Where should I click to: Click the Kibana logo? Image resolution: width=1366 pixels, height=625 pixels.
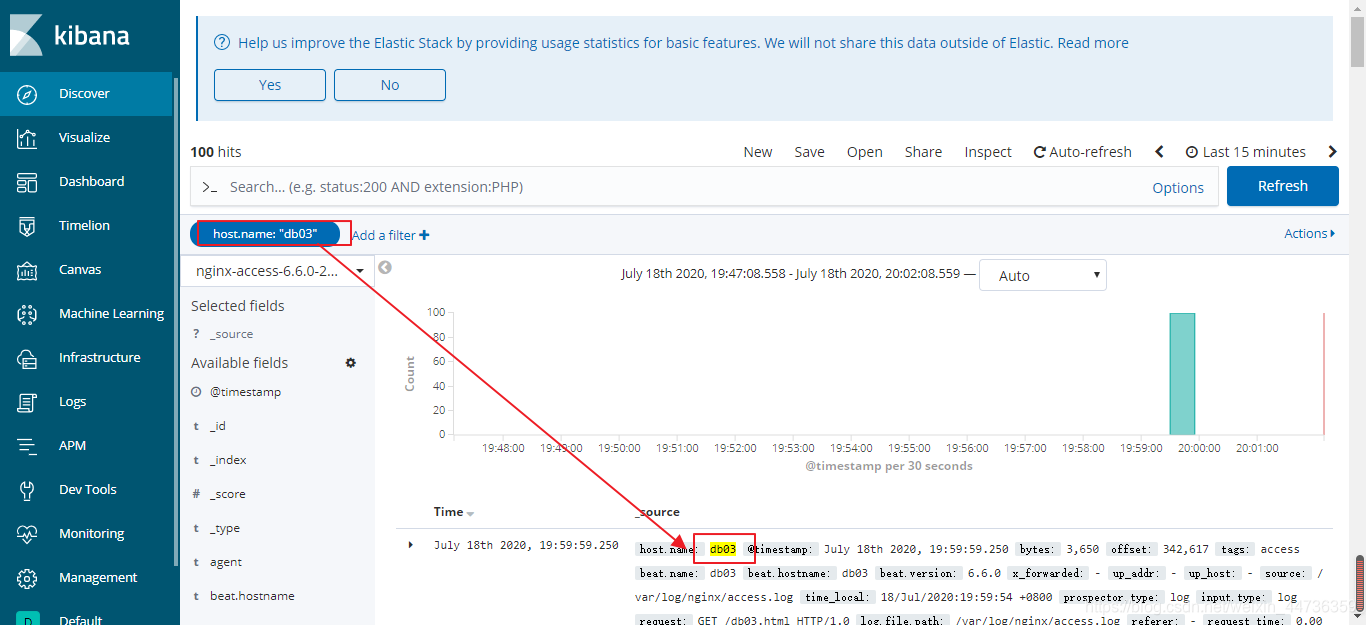(70, 36)
